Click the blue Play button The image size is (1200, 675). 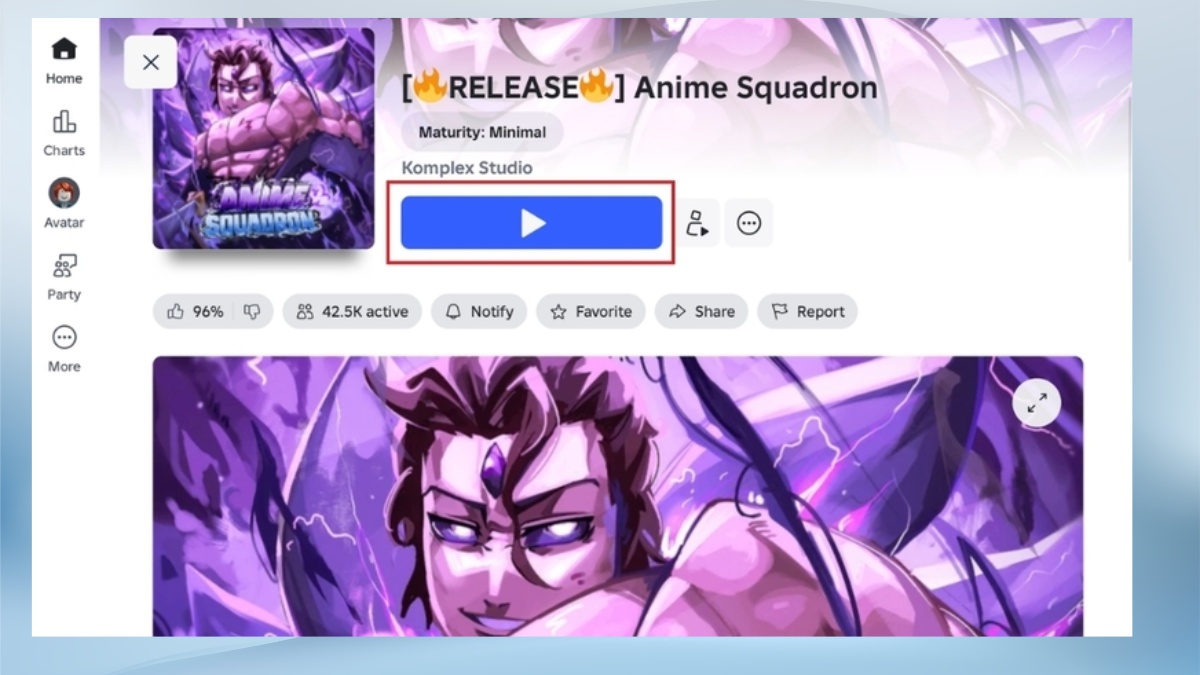coord(531,223)
